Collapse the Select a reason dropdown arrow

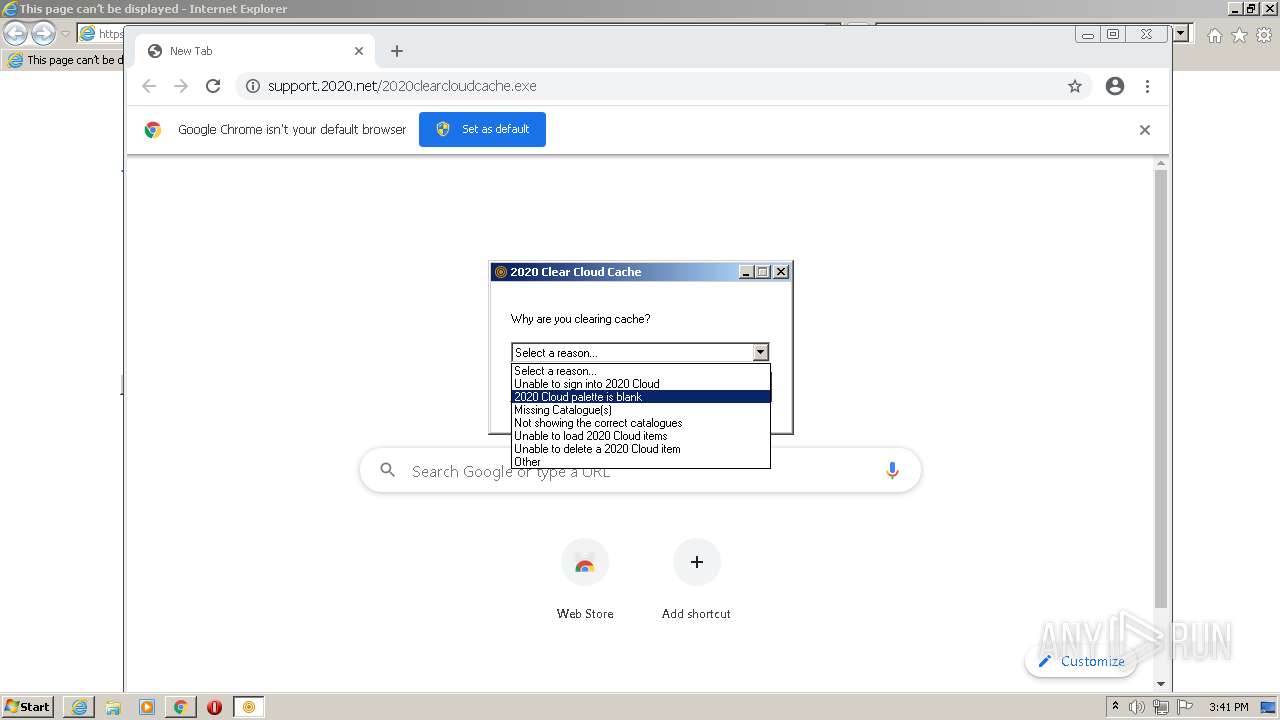(x=761, y=352)
